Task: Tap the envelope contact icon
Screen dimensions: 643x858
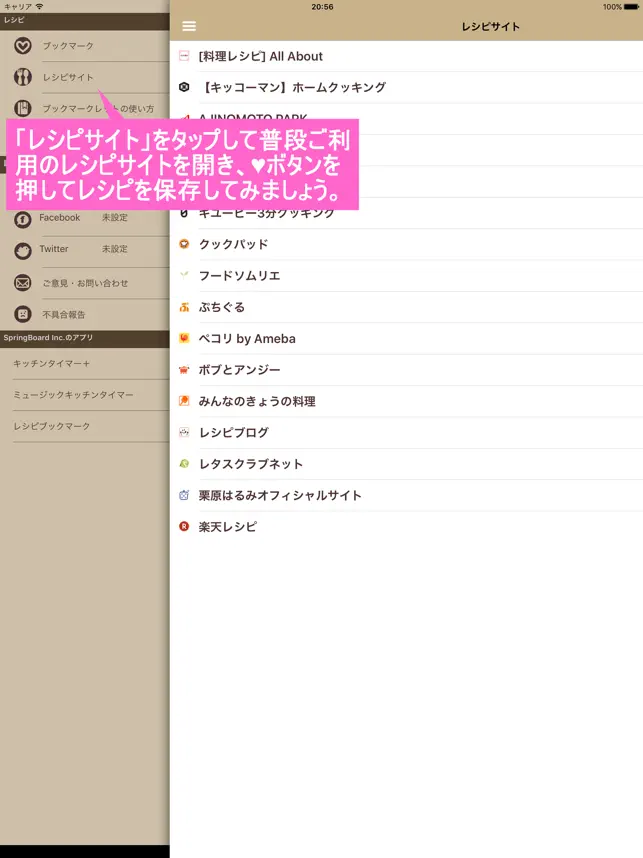Action: pyautogui.click(x=22, y=283)
